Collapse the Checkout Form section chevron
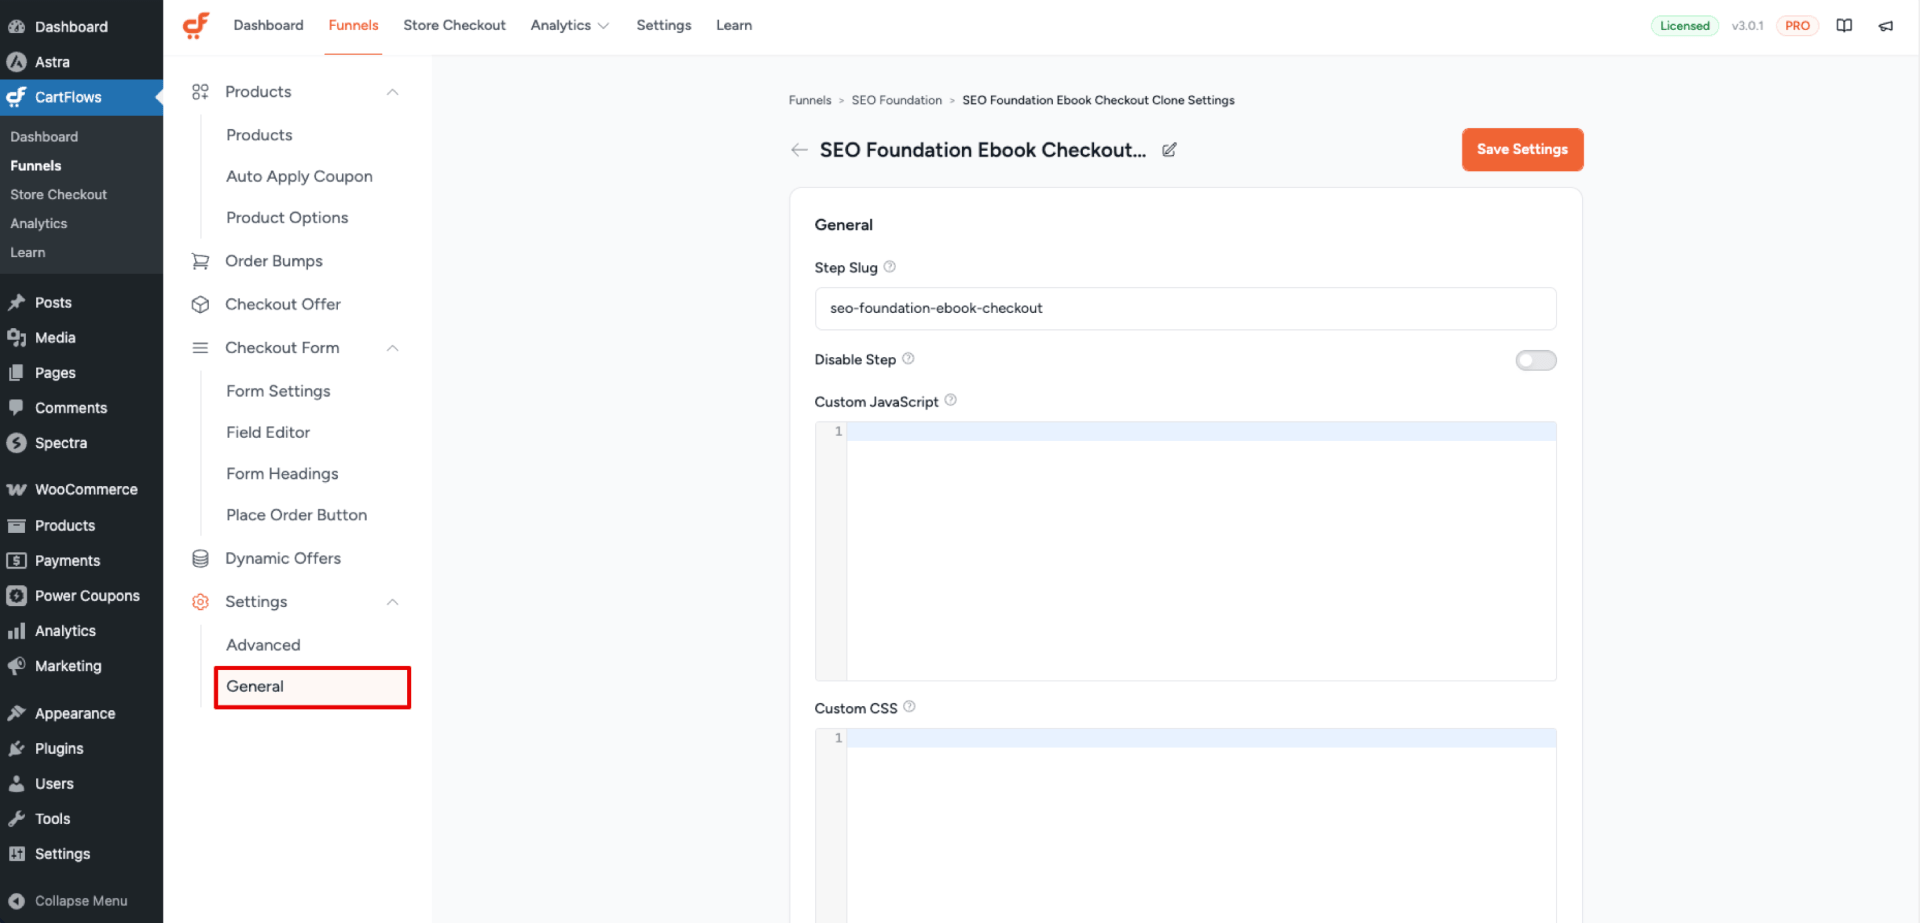 pyautogui.click(x=393, y=348)
